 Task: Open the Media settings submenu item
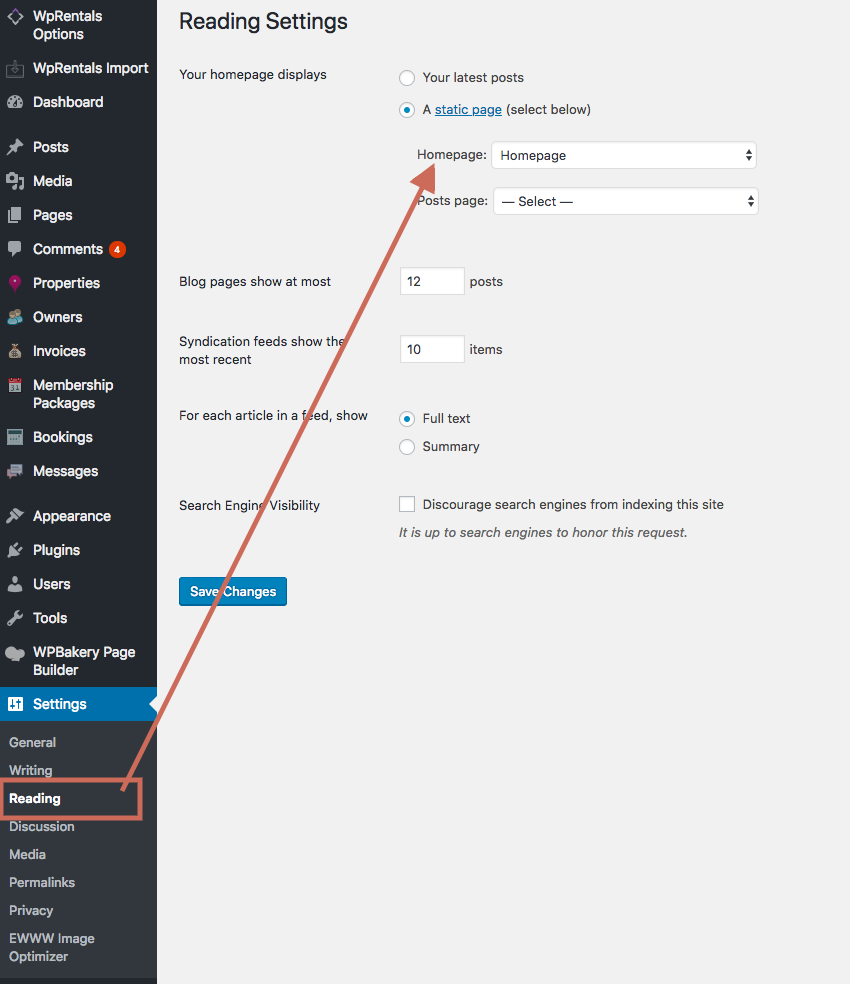[28, 855]
